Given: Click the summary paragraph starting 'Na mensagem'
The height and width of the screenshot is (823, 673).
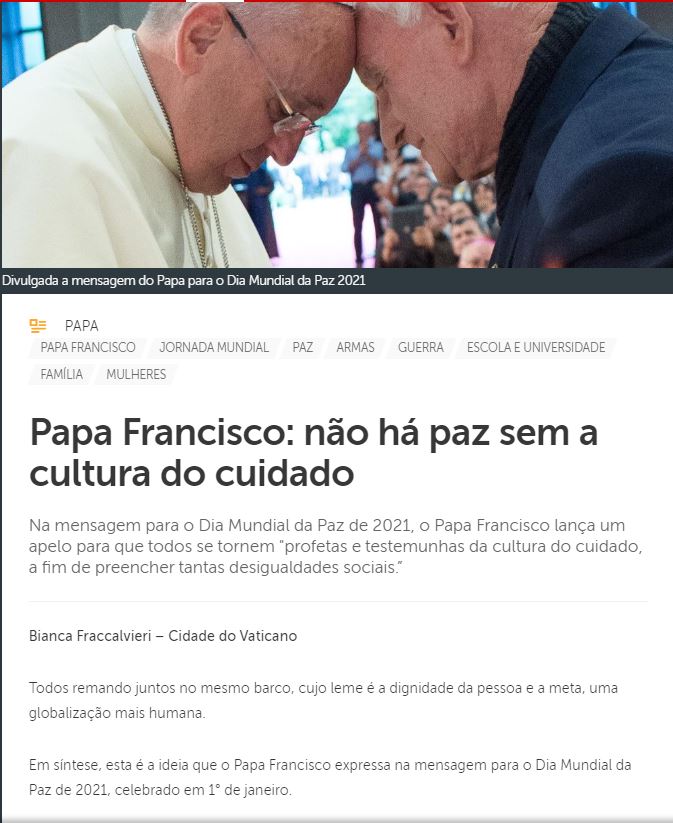Looking at the screenshot, I should coord(336,546).
